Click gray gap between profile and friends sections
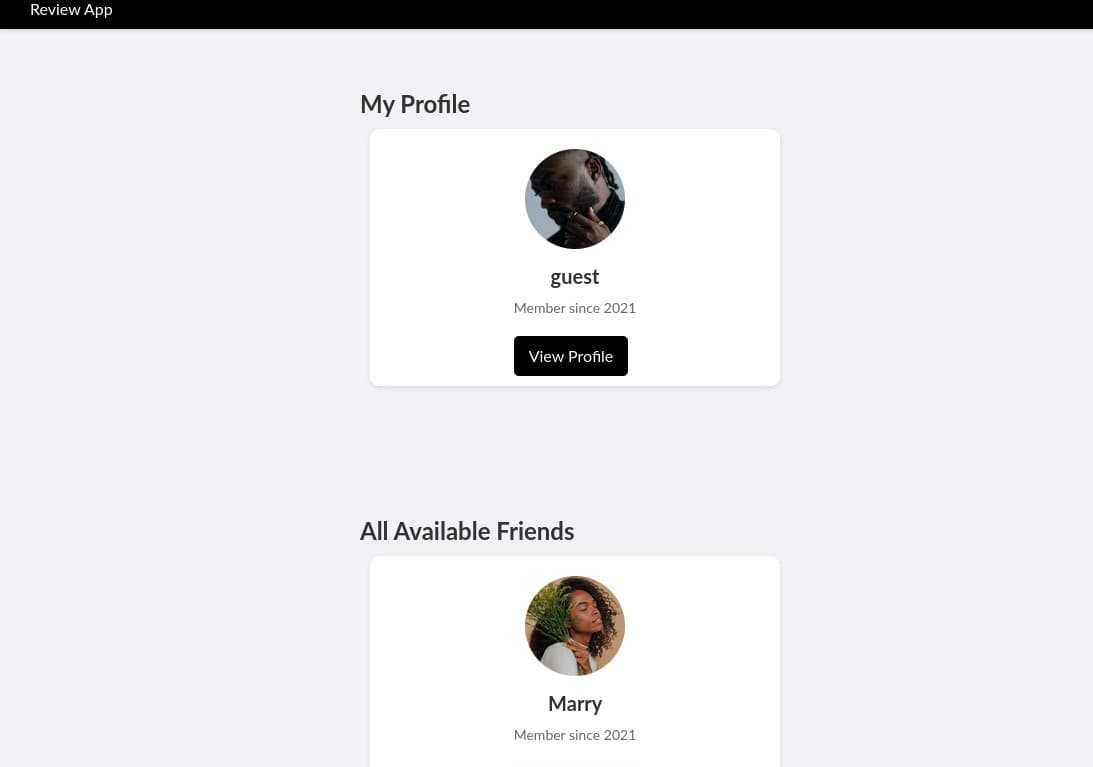The image size is (1093, 767). tap(575, 450)
